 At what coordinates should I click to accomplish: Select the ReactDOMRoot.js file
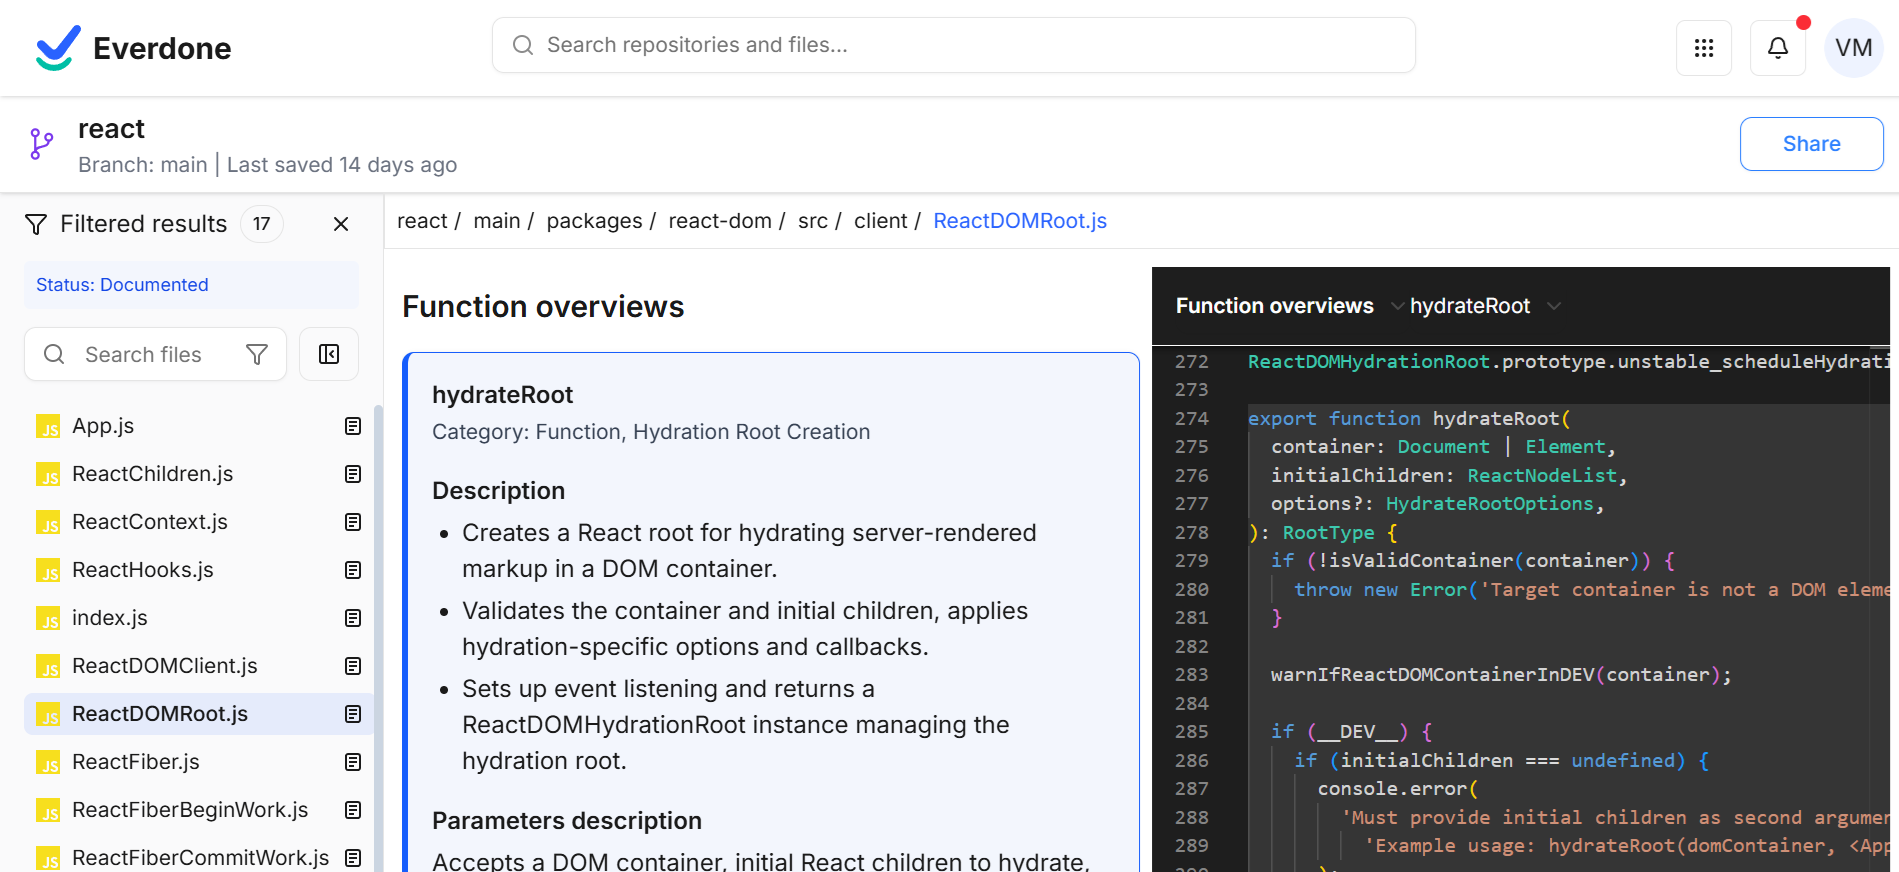[198, 714]
